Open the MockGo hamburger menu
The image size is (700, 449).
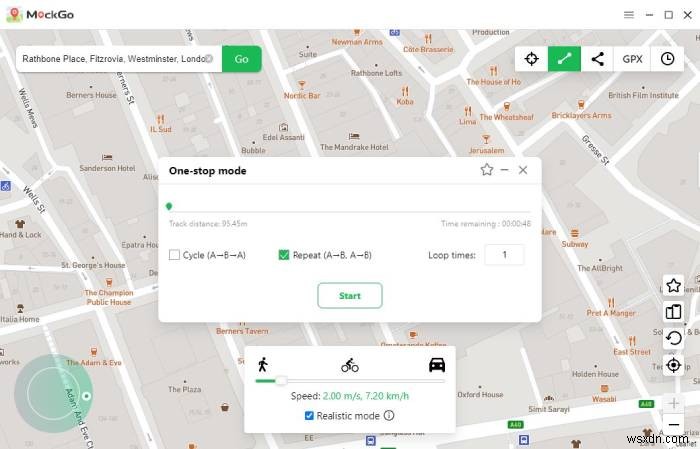click(x=629, y=15)
